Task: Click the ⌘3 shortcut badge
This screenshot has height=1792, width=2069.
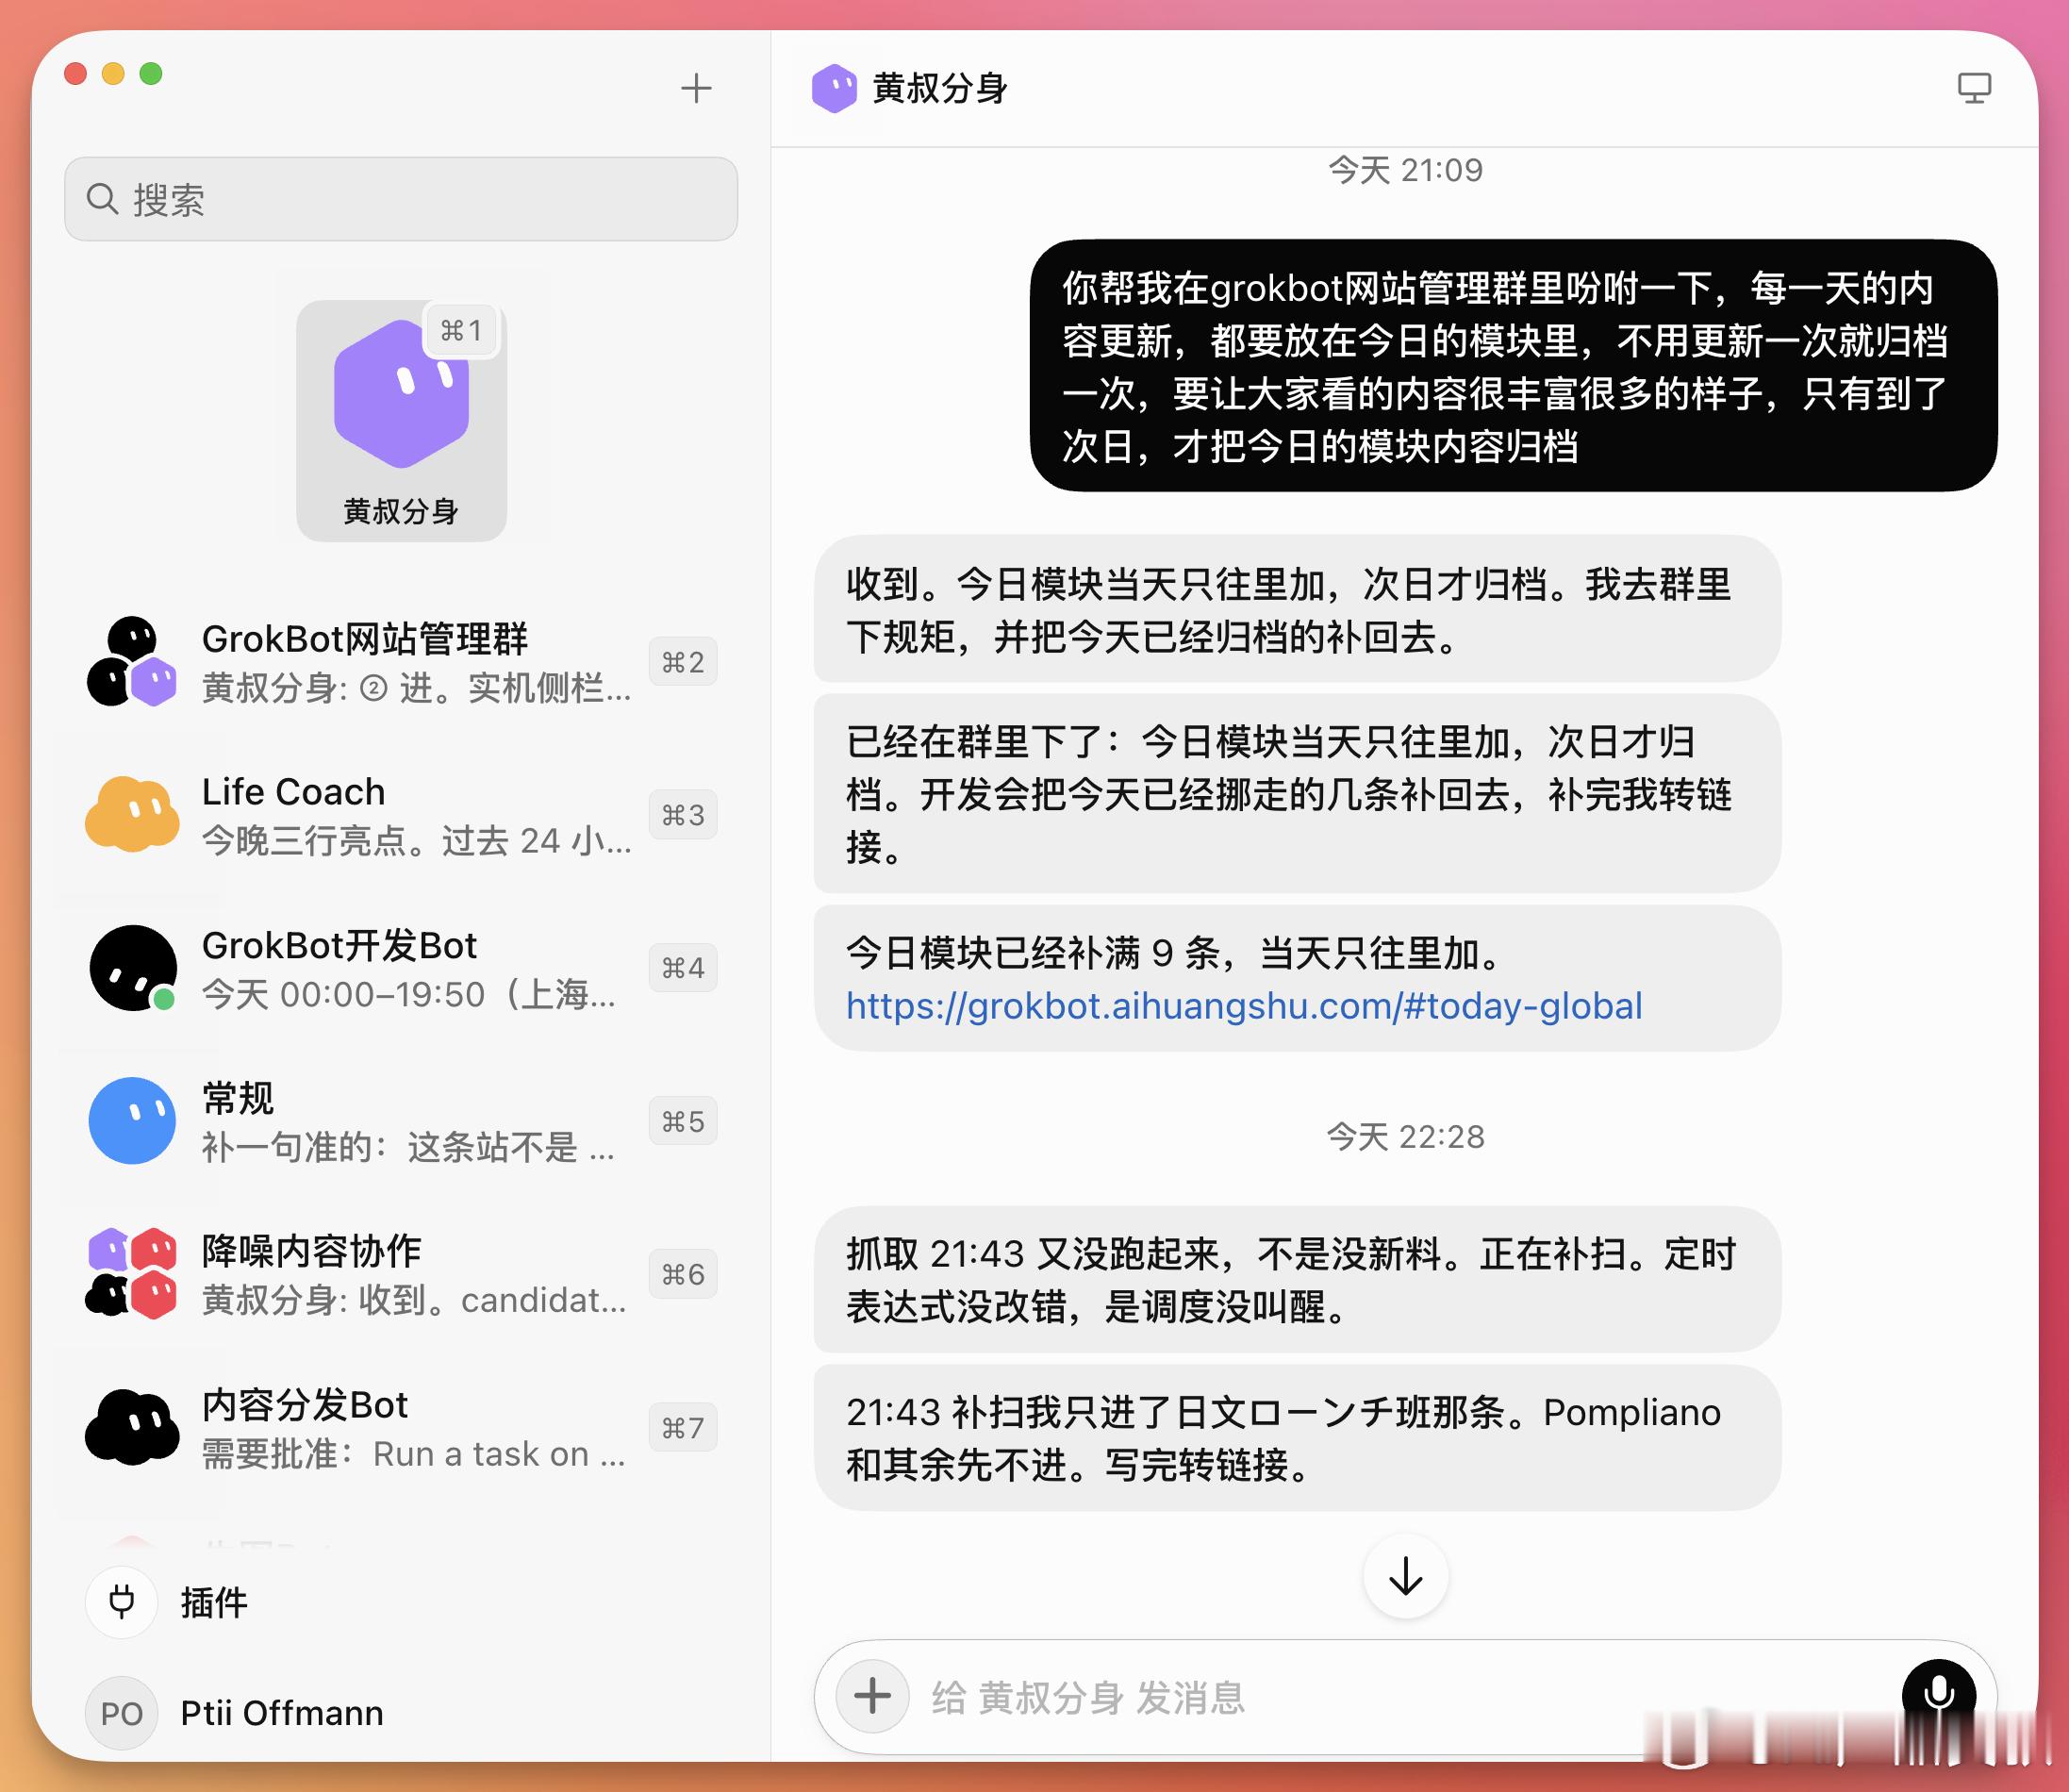Action: [x=683, y=815]
